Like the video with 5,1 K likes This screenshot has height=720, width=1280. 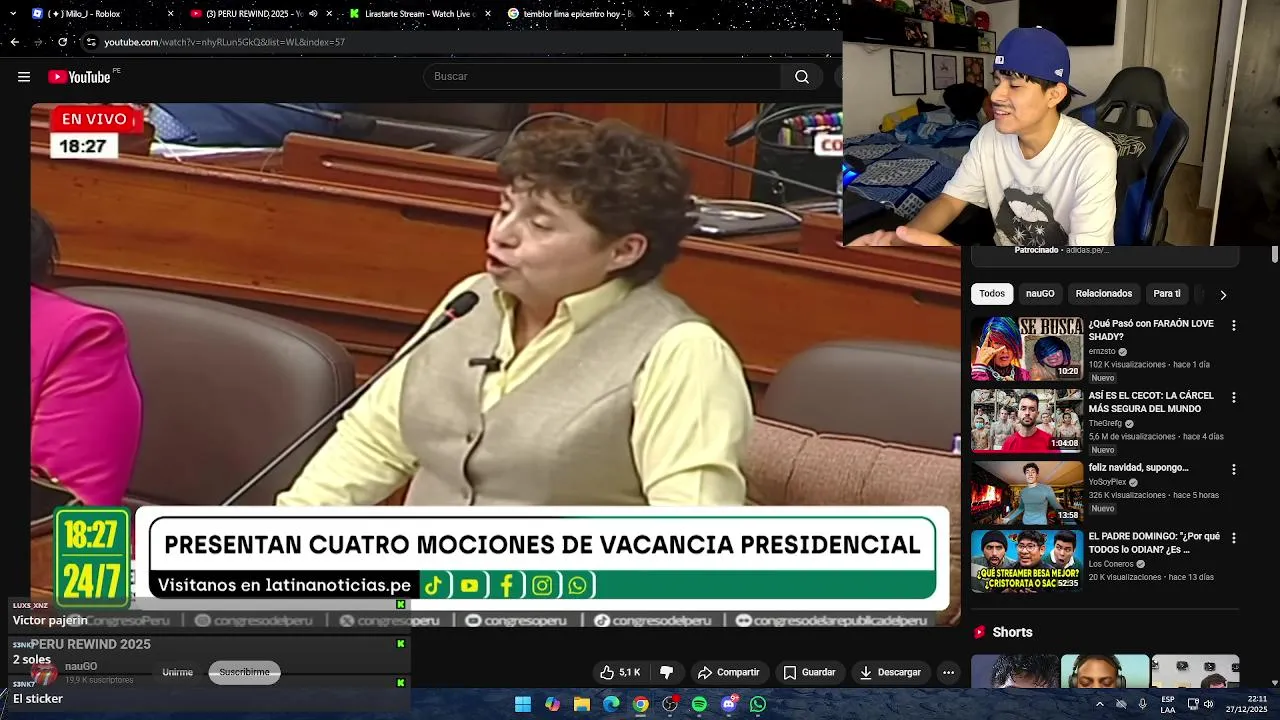click(x=620, y=672)
